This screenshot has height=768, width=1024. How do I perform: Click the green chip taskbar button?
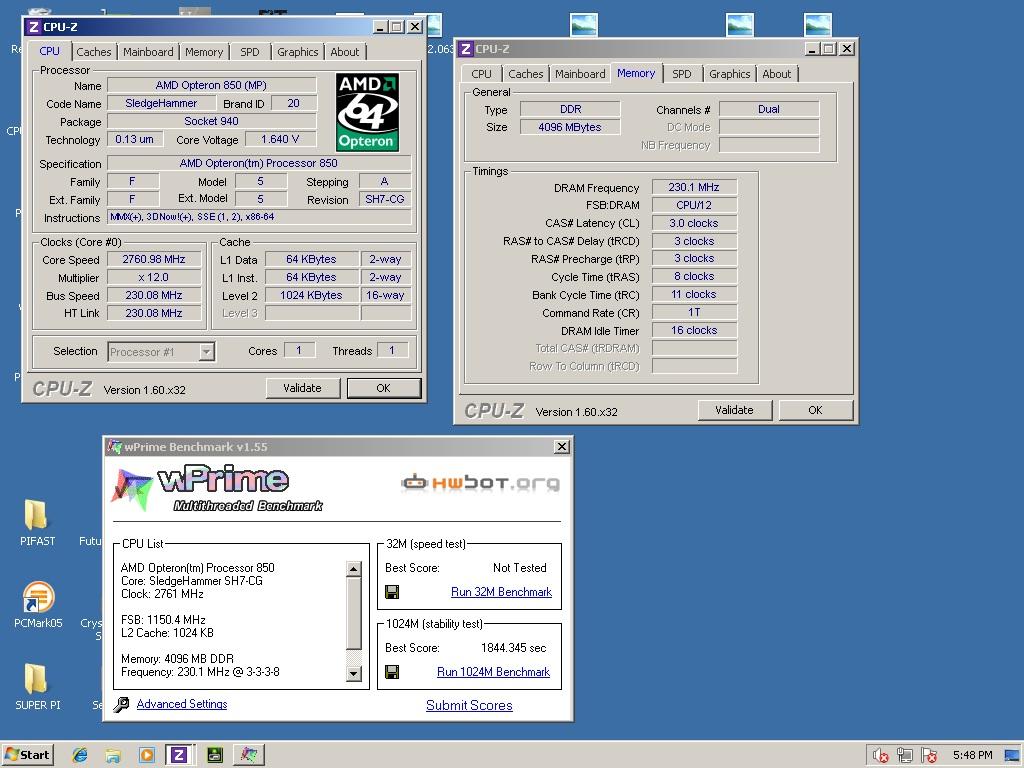[214, 755]
